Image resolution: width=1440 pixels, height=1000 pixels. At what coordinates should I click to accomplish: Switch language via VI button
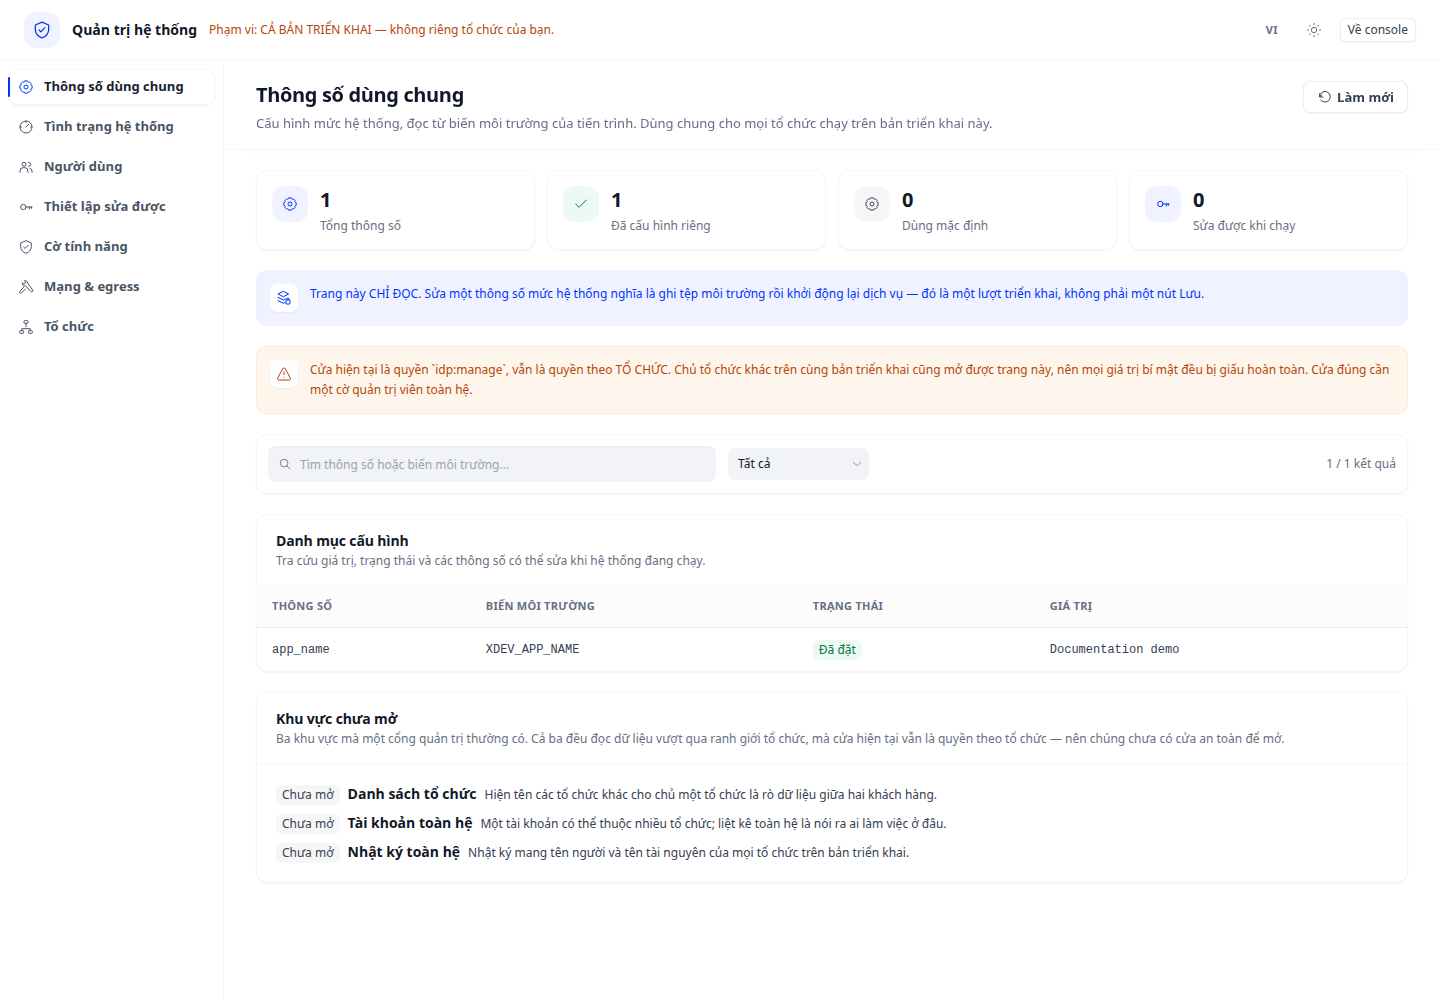(x=1271, y=30)
